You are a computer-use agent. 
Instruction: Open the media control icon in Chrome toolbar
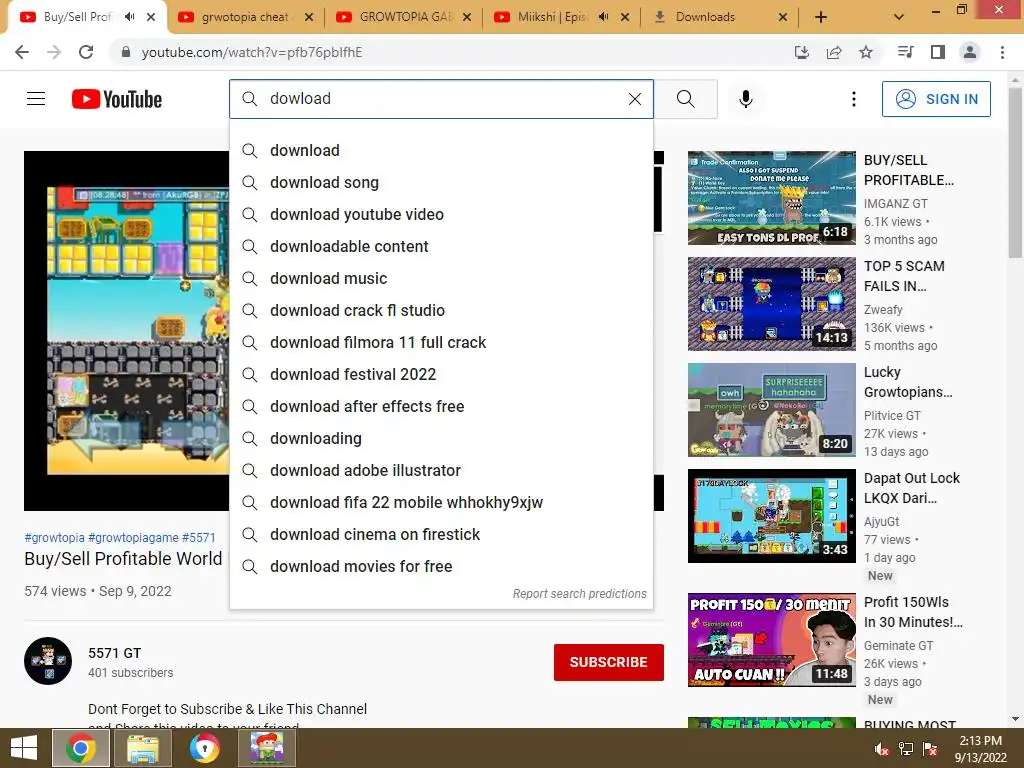[x=906, y=52]
